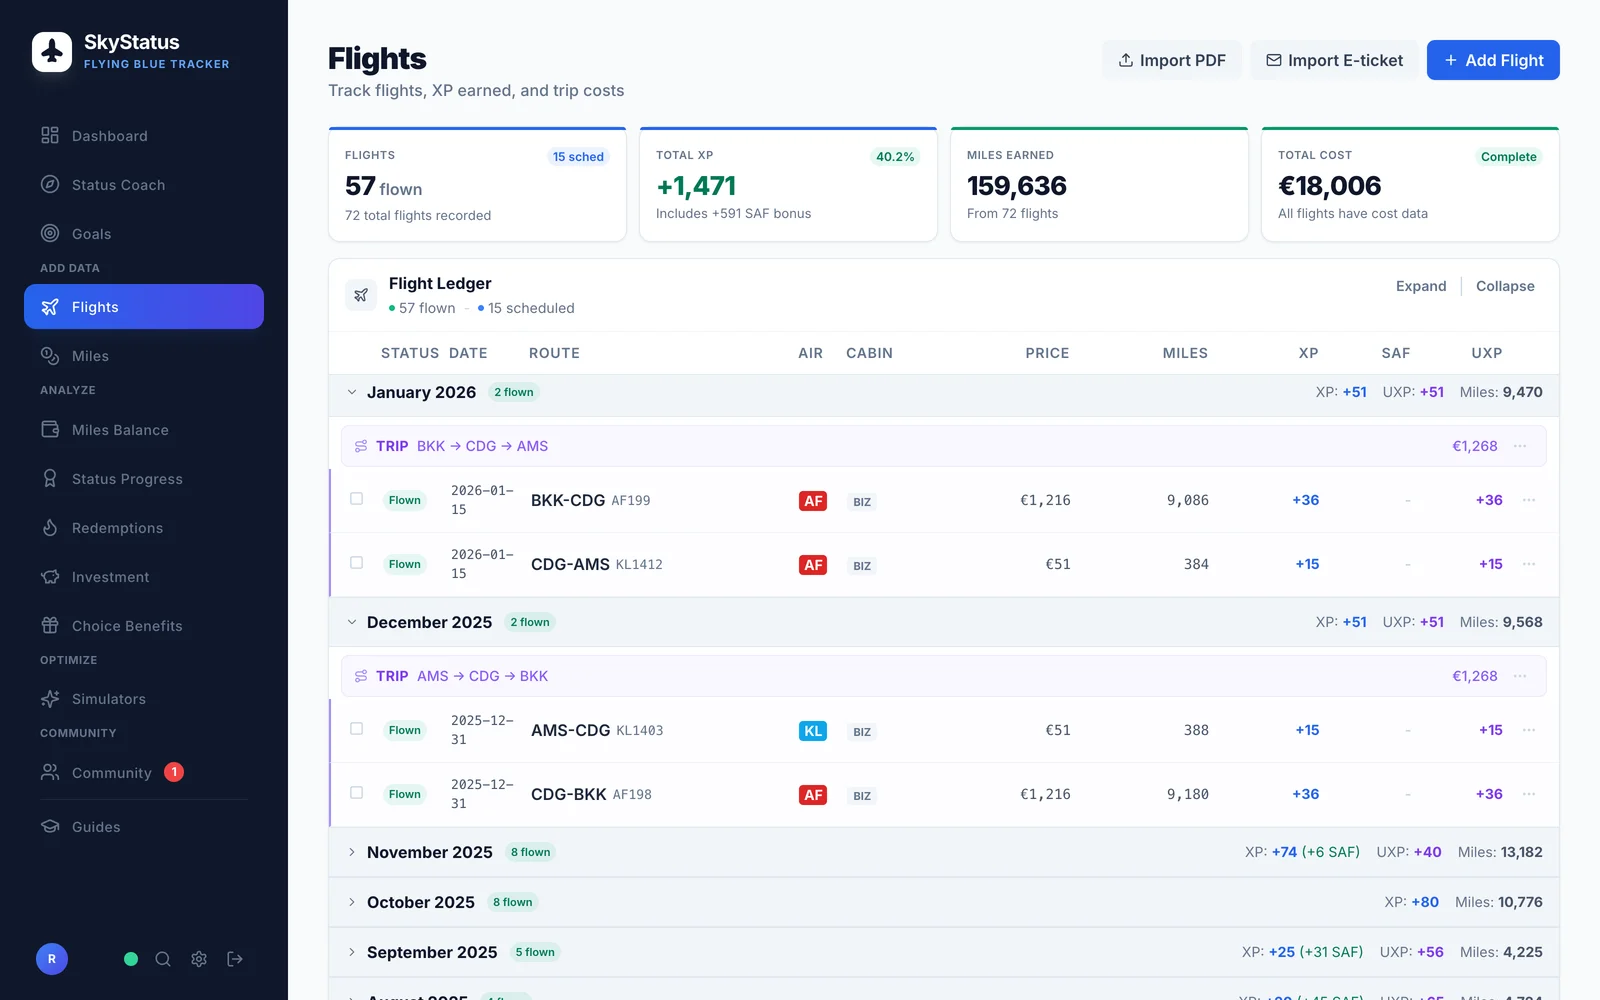Screen dimensions: 1600x1000
Task: Open more options for CDG-BKK row
Action: coord(1529,794)
